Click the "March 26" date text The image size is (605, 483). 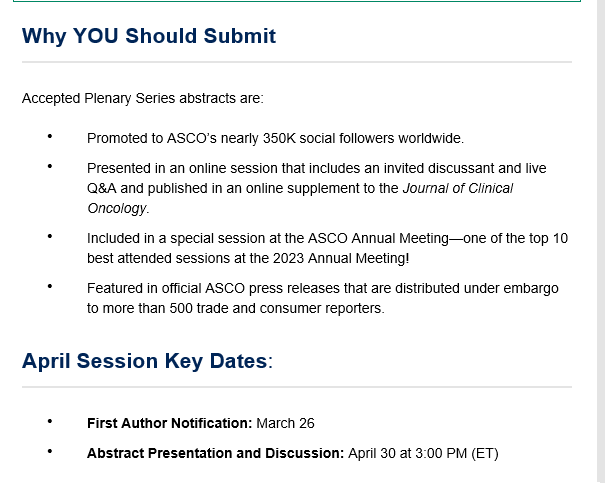coord(286,423)
